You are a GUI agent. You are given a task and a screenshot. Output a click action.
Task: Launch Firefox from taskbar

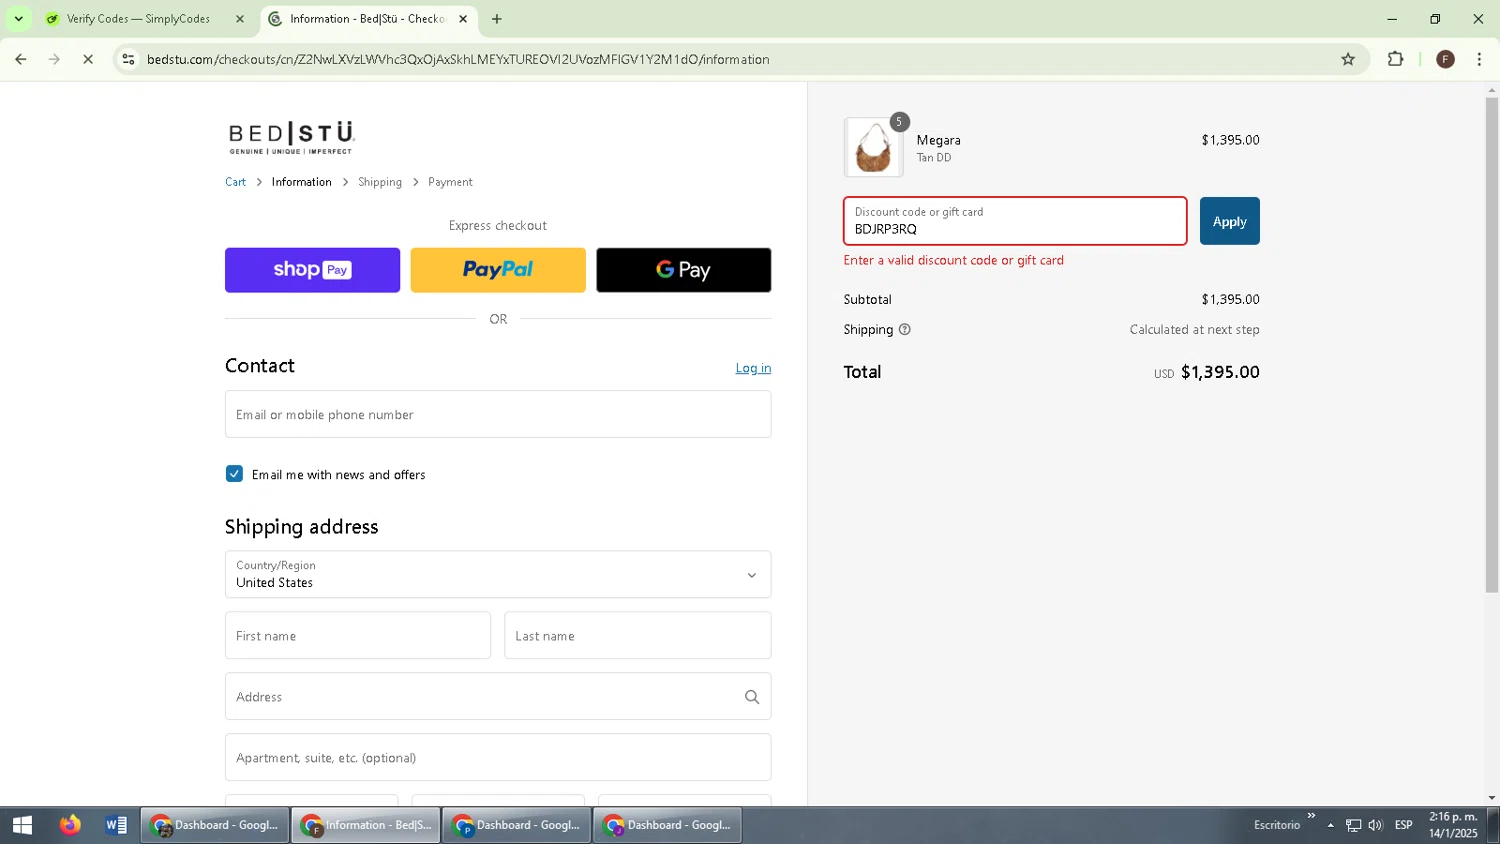pyautogui.click(x=70, y=825)
